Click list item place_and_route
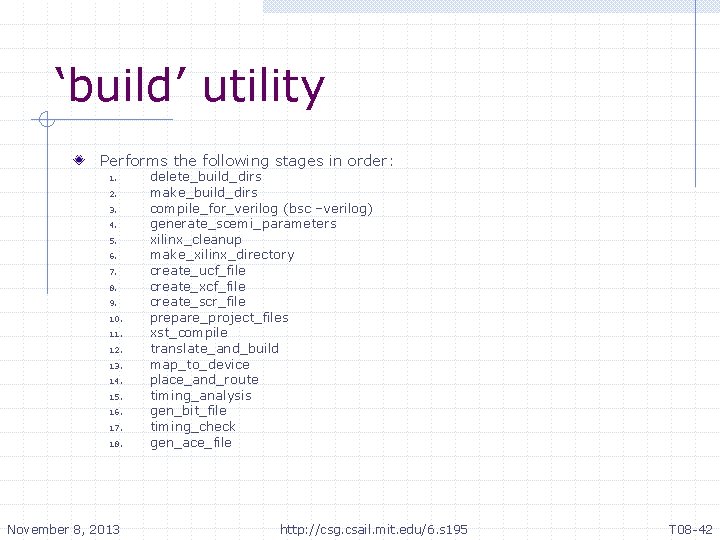 tap(204, 380)
